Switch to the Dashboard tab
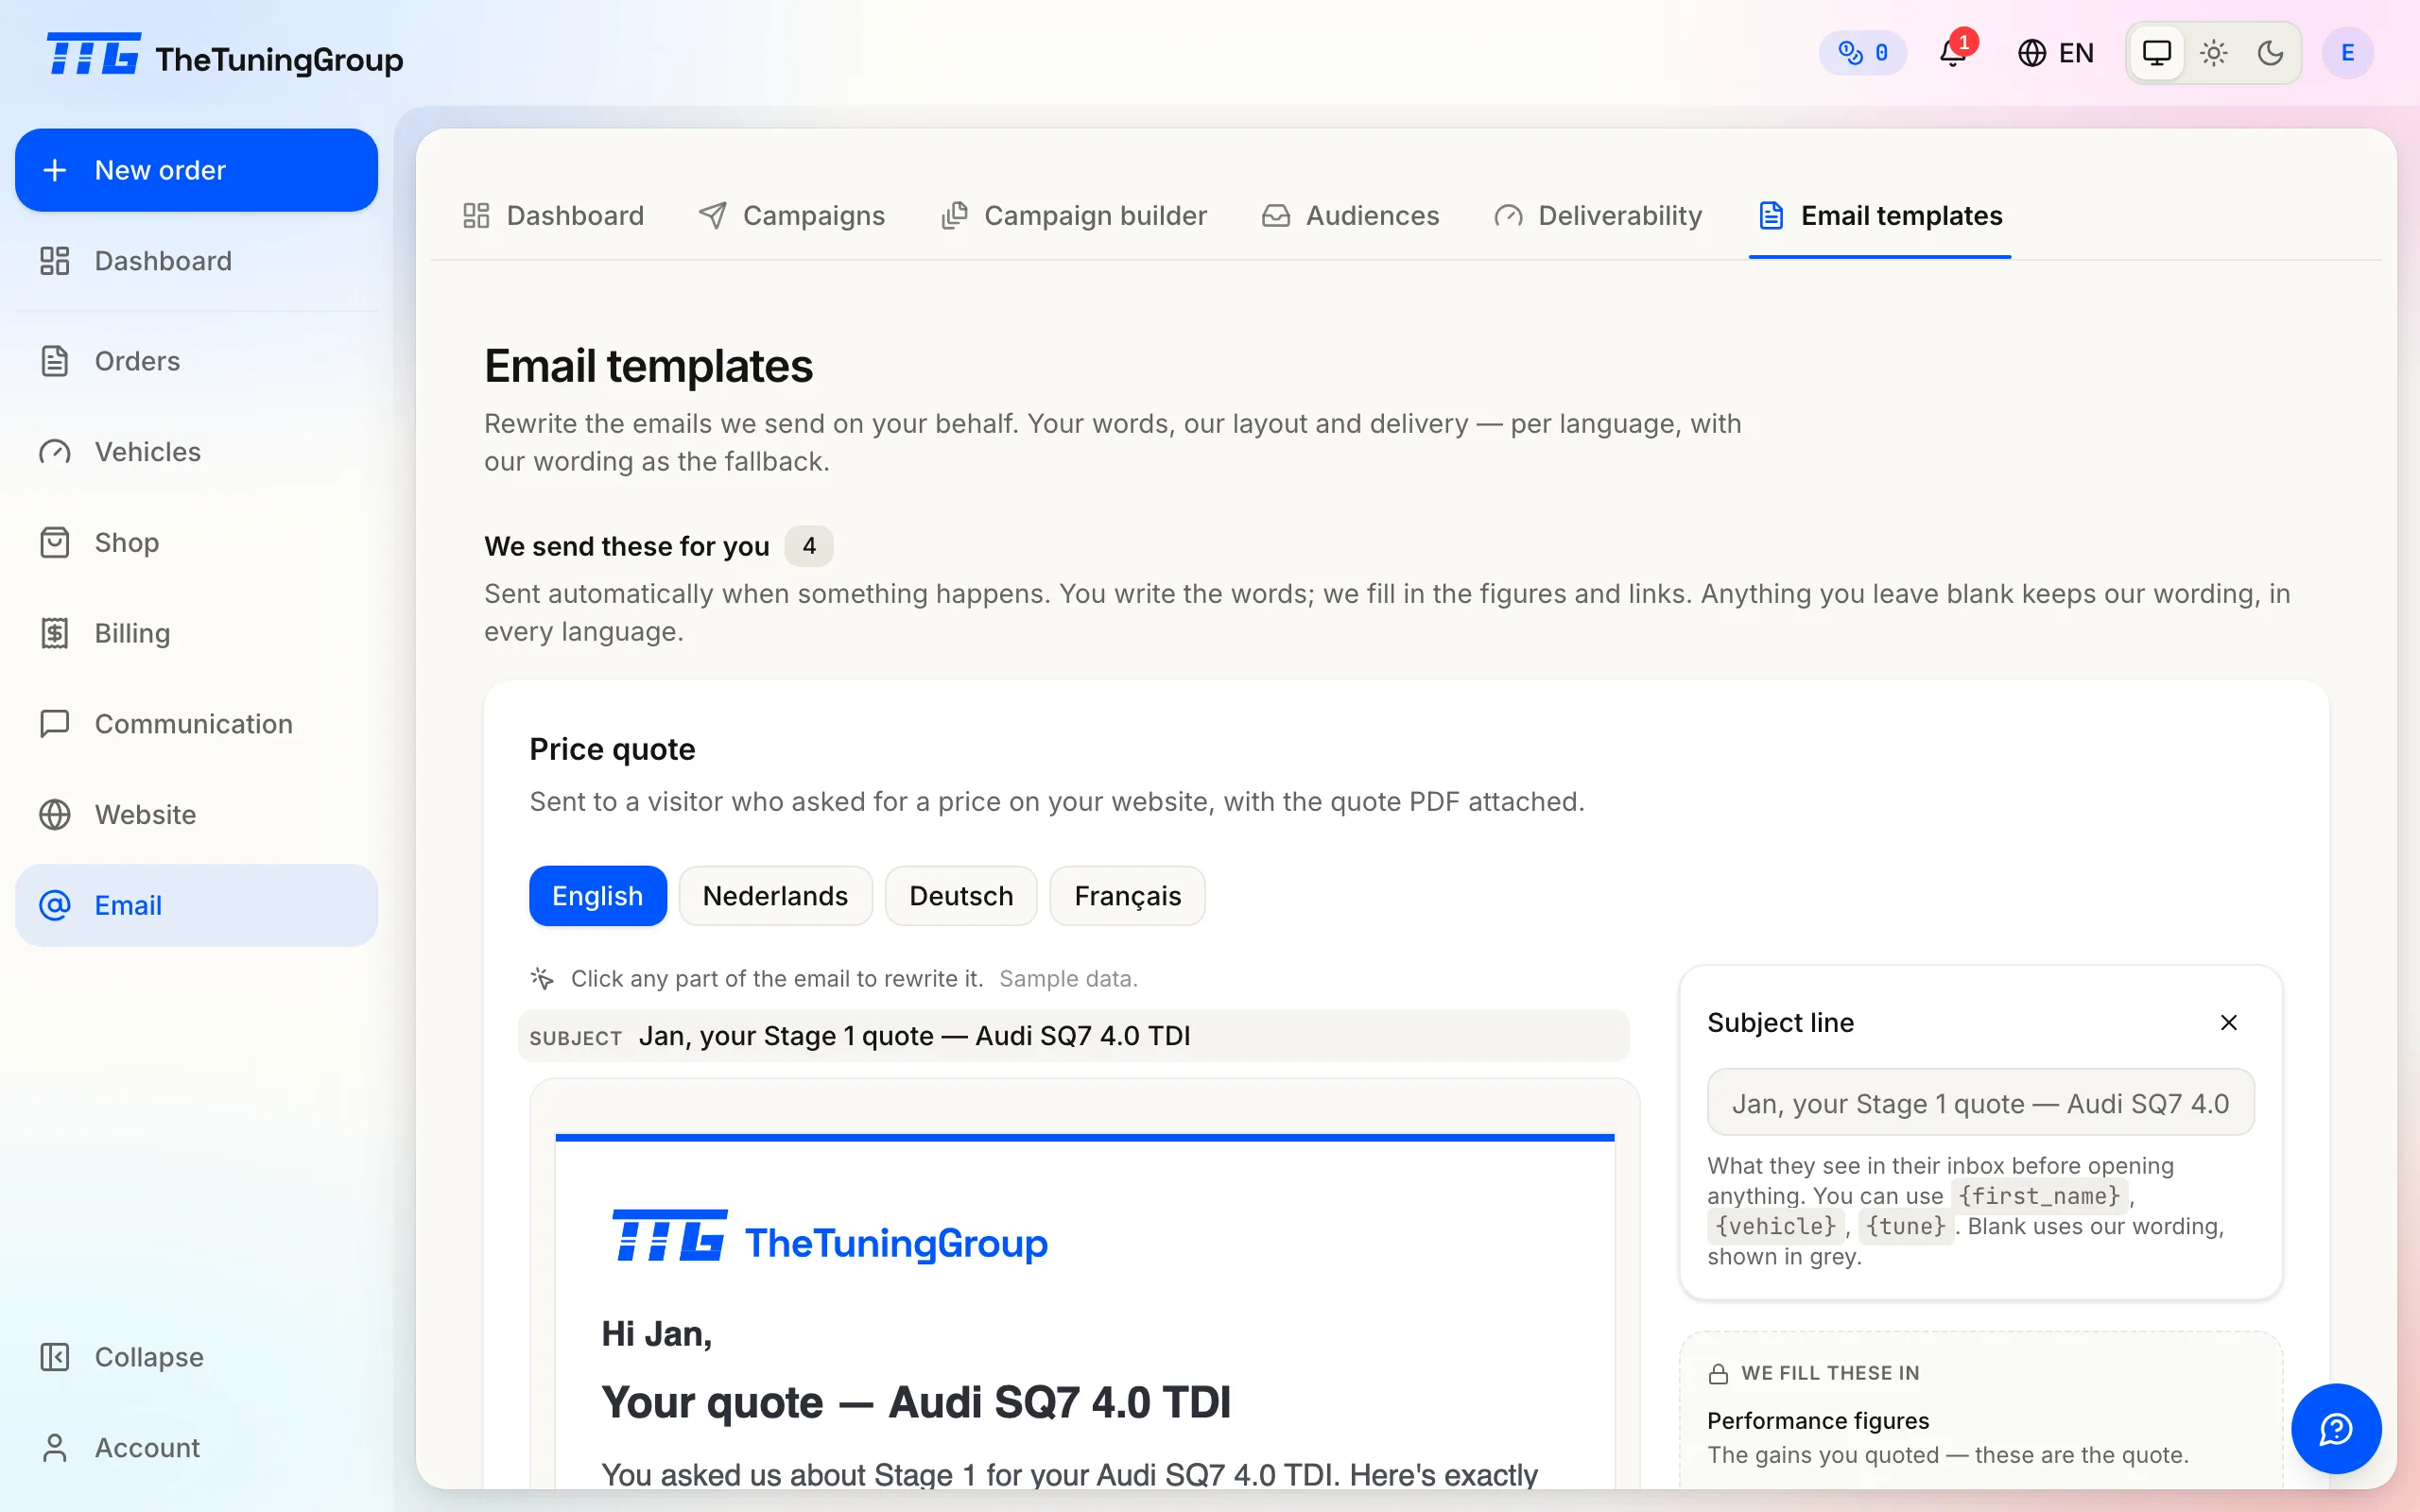Screen dimensions: 2420x1512 [x=553, y=216]
